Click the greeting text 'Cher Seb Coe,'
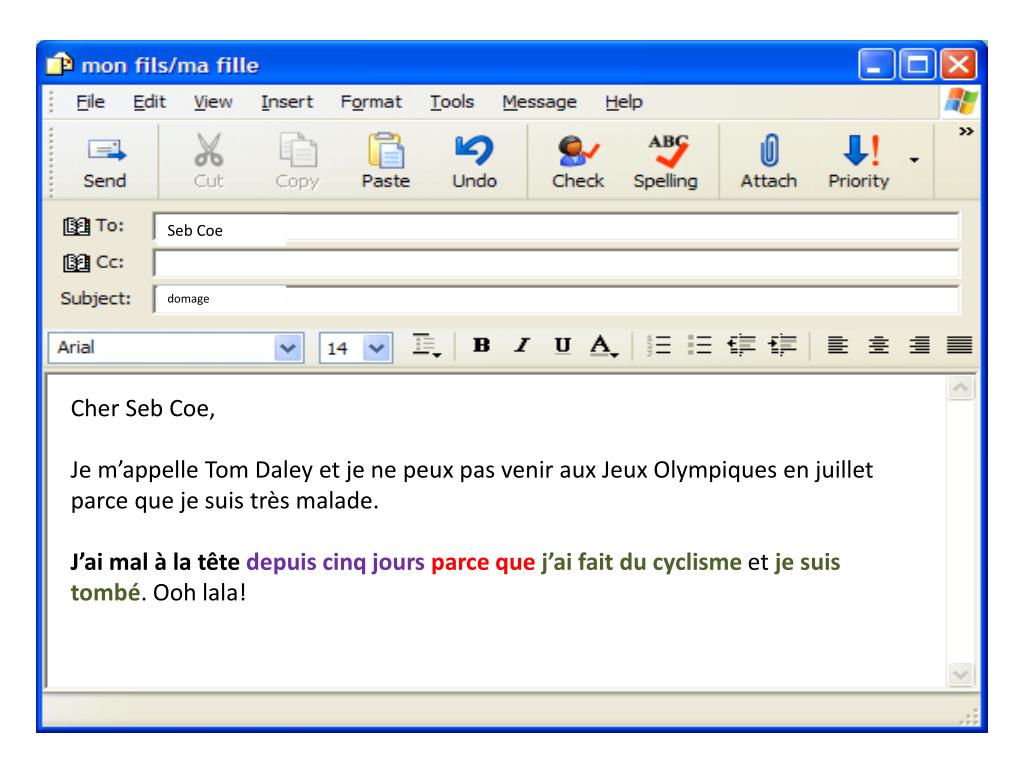1024x768 pixels. (x=143, y=409)
